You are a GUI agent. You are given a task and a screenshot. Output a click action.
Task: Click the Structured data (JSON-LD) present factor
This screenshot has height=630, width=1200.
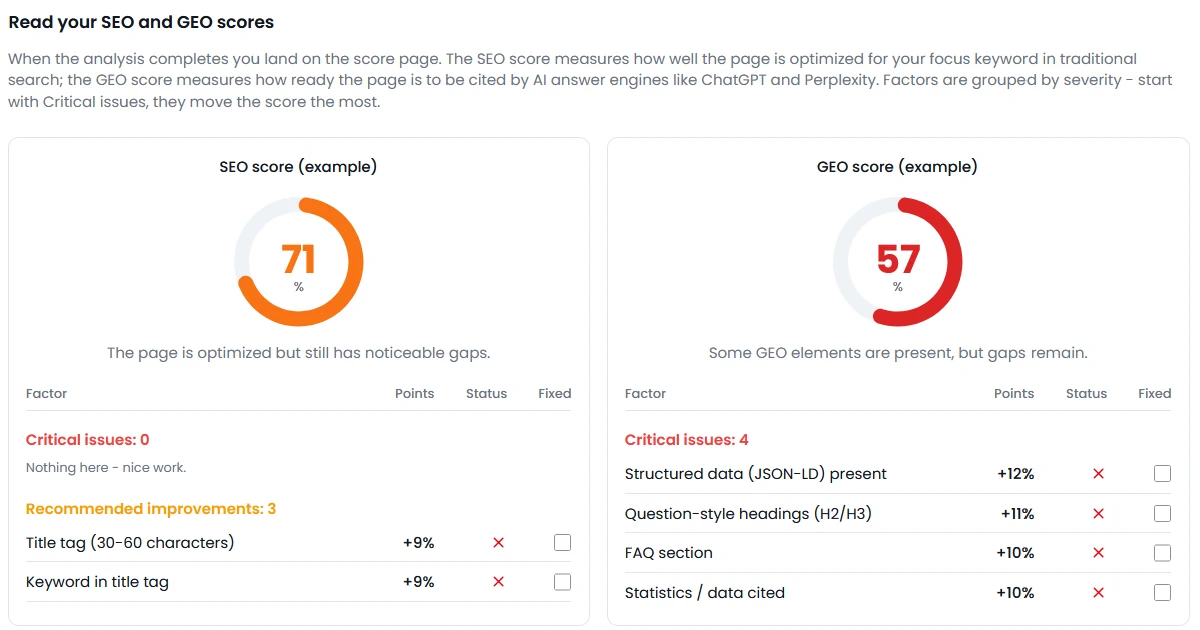[756, 474]
